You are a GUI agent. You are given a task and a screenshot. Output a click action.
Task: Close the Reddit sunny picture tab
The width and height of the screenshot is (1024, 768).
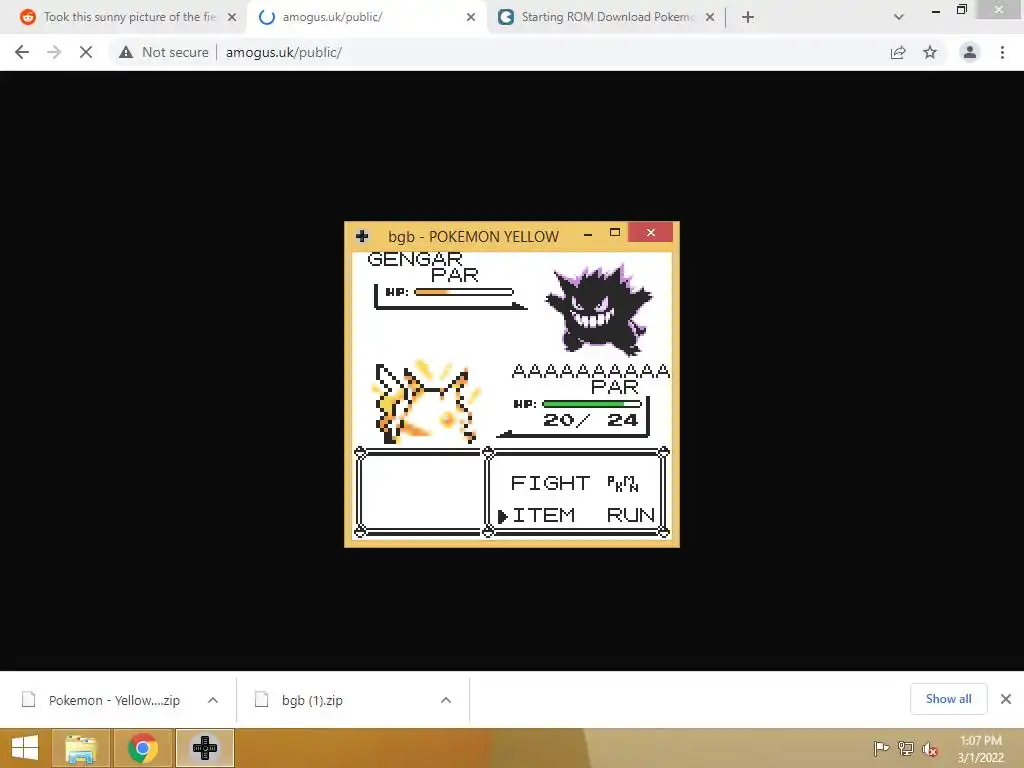(232, 17)
